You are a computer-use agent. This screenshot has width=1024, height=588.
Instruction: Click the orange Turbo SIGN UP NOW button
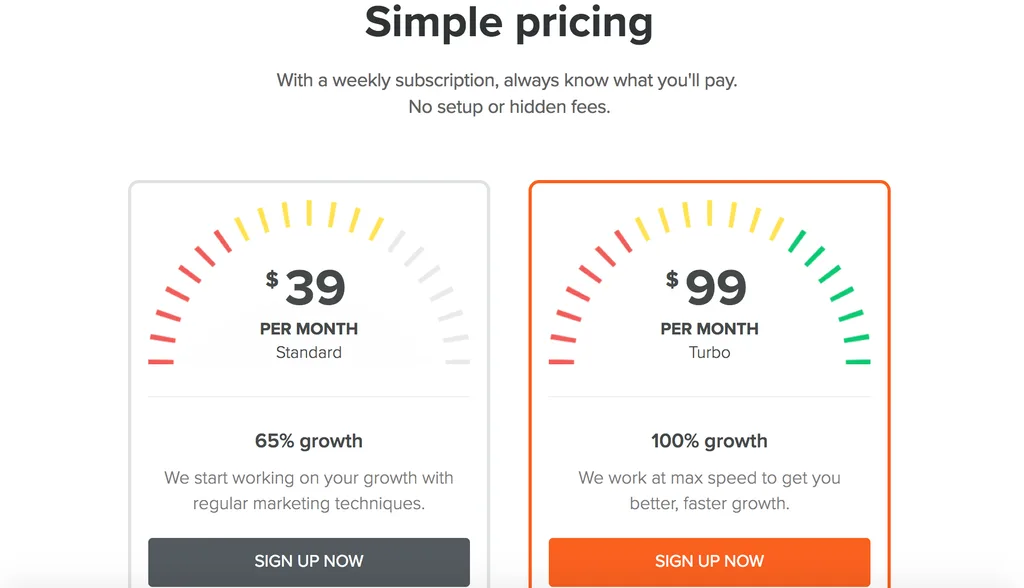(x=709, y=562)
